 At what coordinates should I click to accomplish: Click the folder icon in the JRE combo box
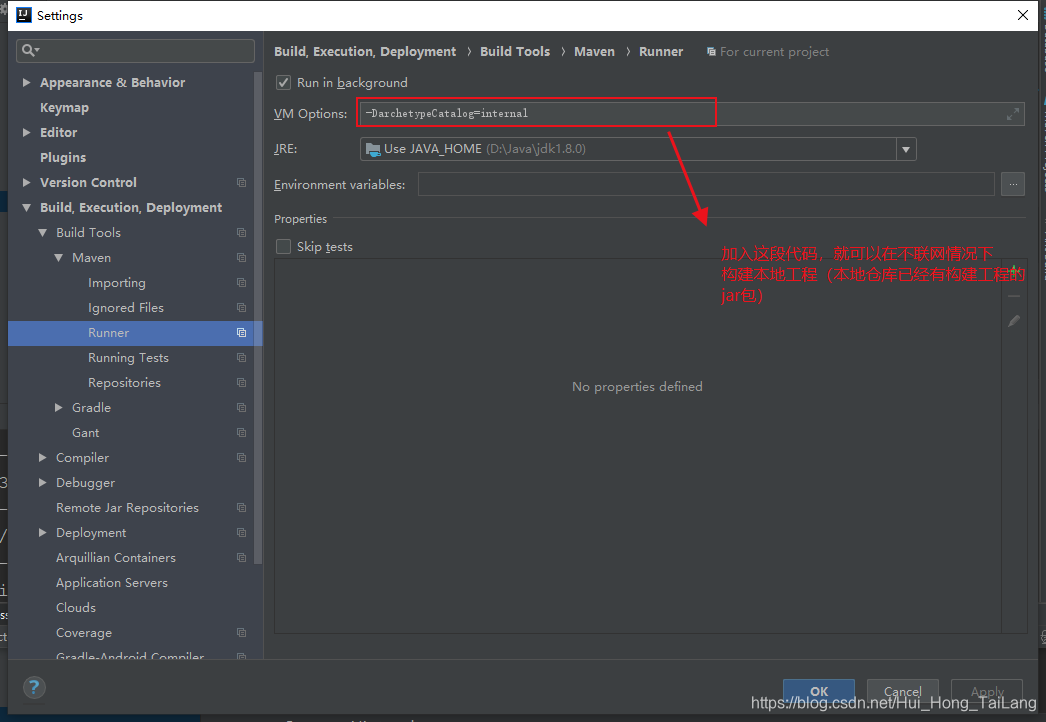point(373,149)
